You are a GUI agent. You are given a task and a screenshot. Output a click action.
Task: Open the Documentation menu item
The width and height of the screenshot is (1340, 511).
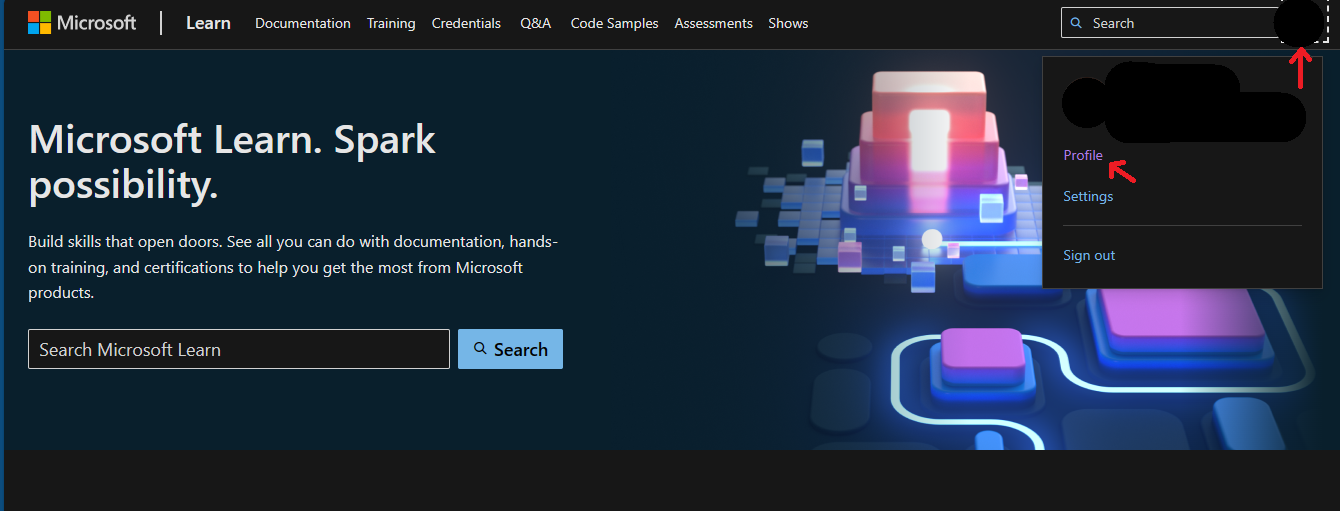pyautogui.click(x=303, y=23)
